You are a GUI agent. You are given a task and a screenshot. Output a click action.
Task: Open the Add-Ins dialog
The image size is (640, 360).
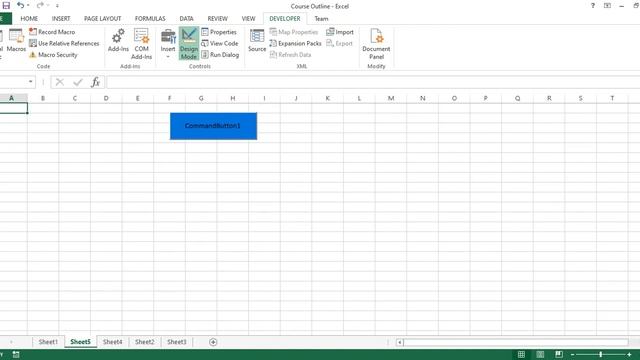pos(118,41)
